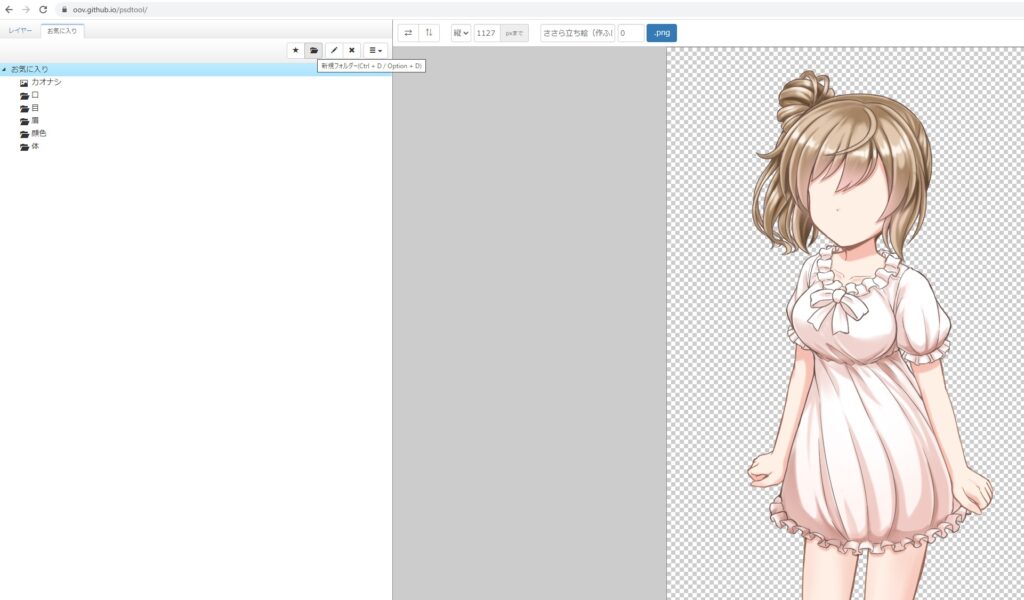Reload the PSDTool page
This screenshot has width=1024, height=600.
point(43,10)
